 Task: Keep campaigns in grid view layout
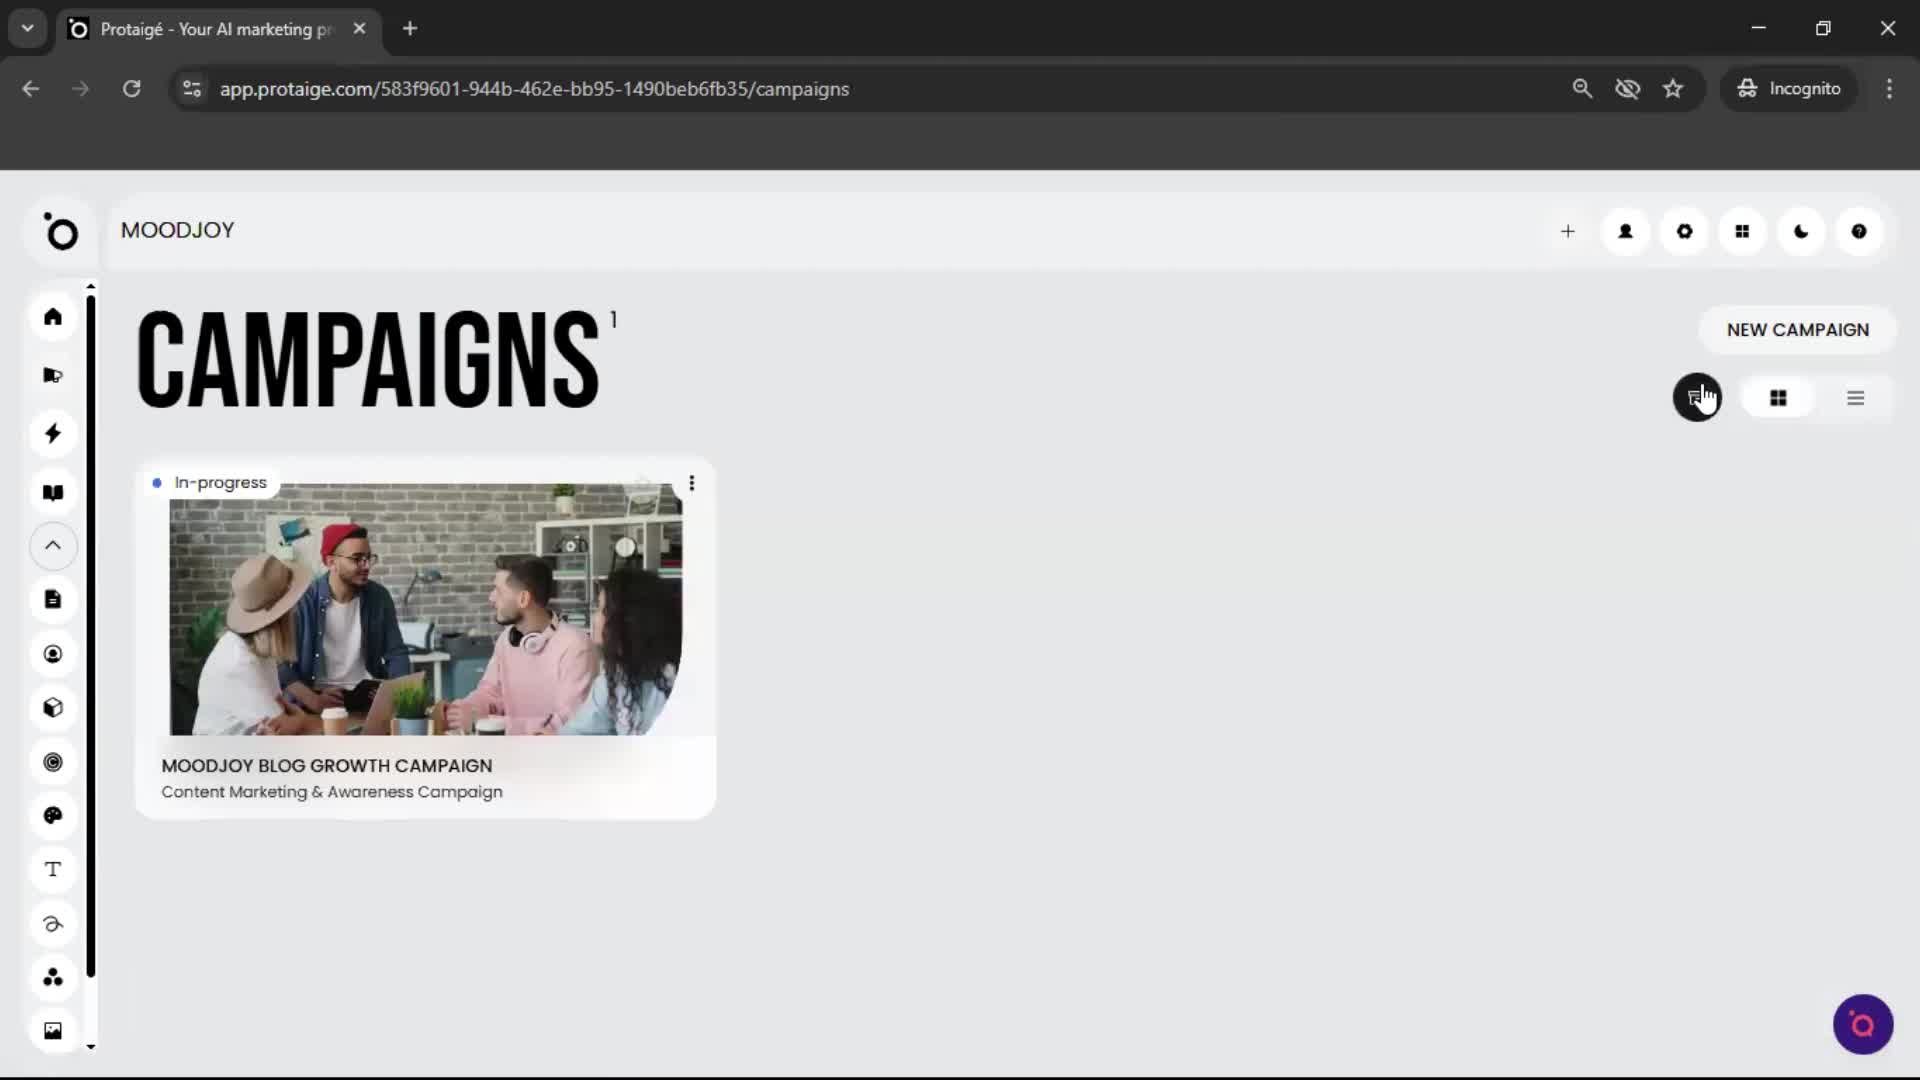[1779, 397]
